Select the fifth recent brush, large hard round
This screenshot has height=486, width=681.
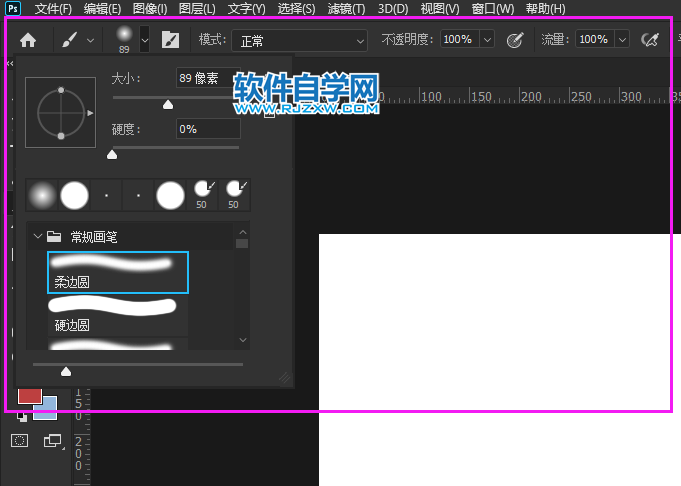pos(170,195)
